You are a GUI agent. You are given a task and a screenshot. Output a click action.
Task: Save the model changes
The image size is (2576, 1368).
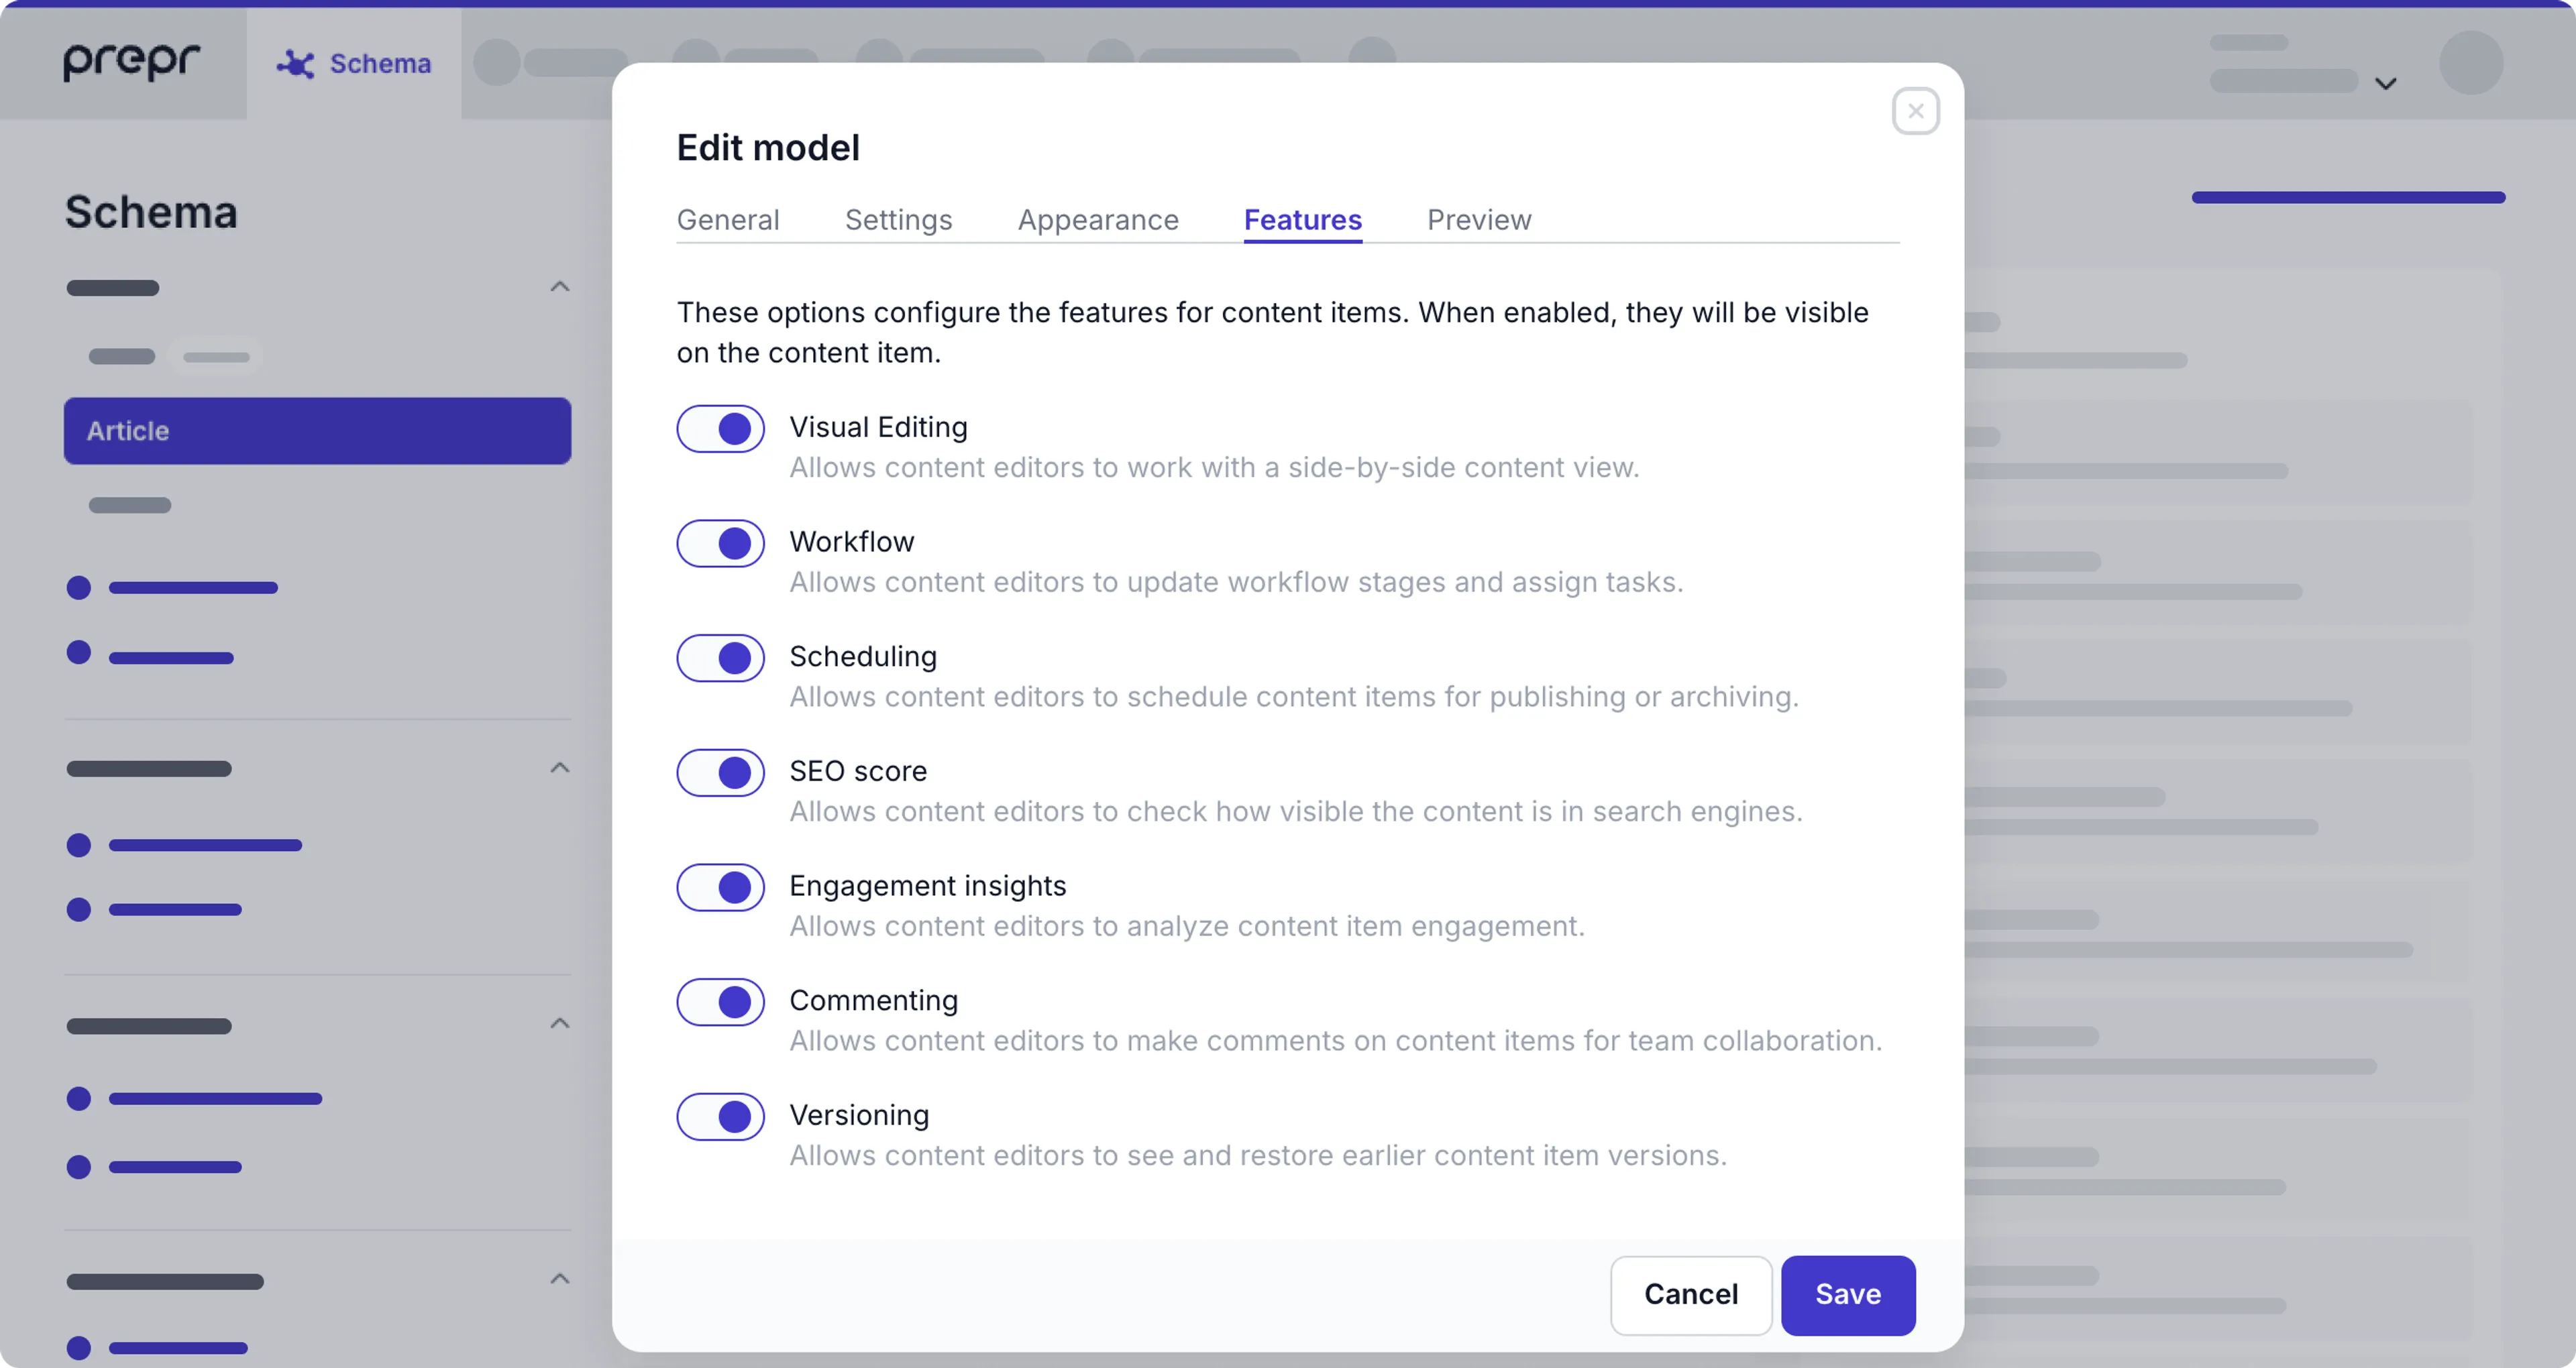[1847, 1295]
